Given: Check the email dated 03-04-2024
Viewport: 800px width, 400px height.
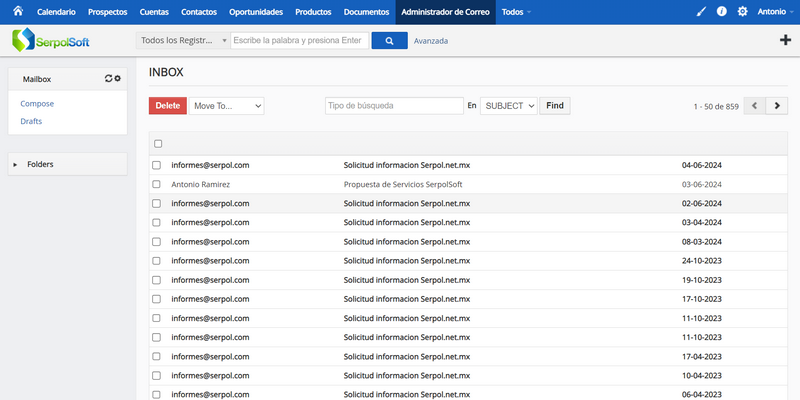Looking at the screenshot, I should (157, 222).
